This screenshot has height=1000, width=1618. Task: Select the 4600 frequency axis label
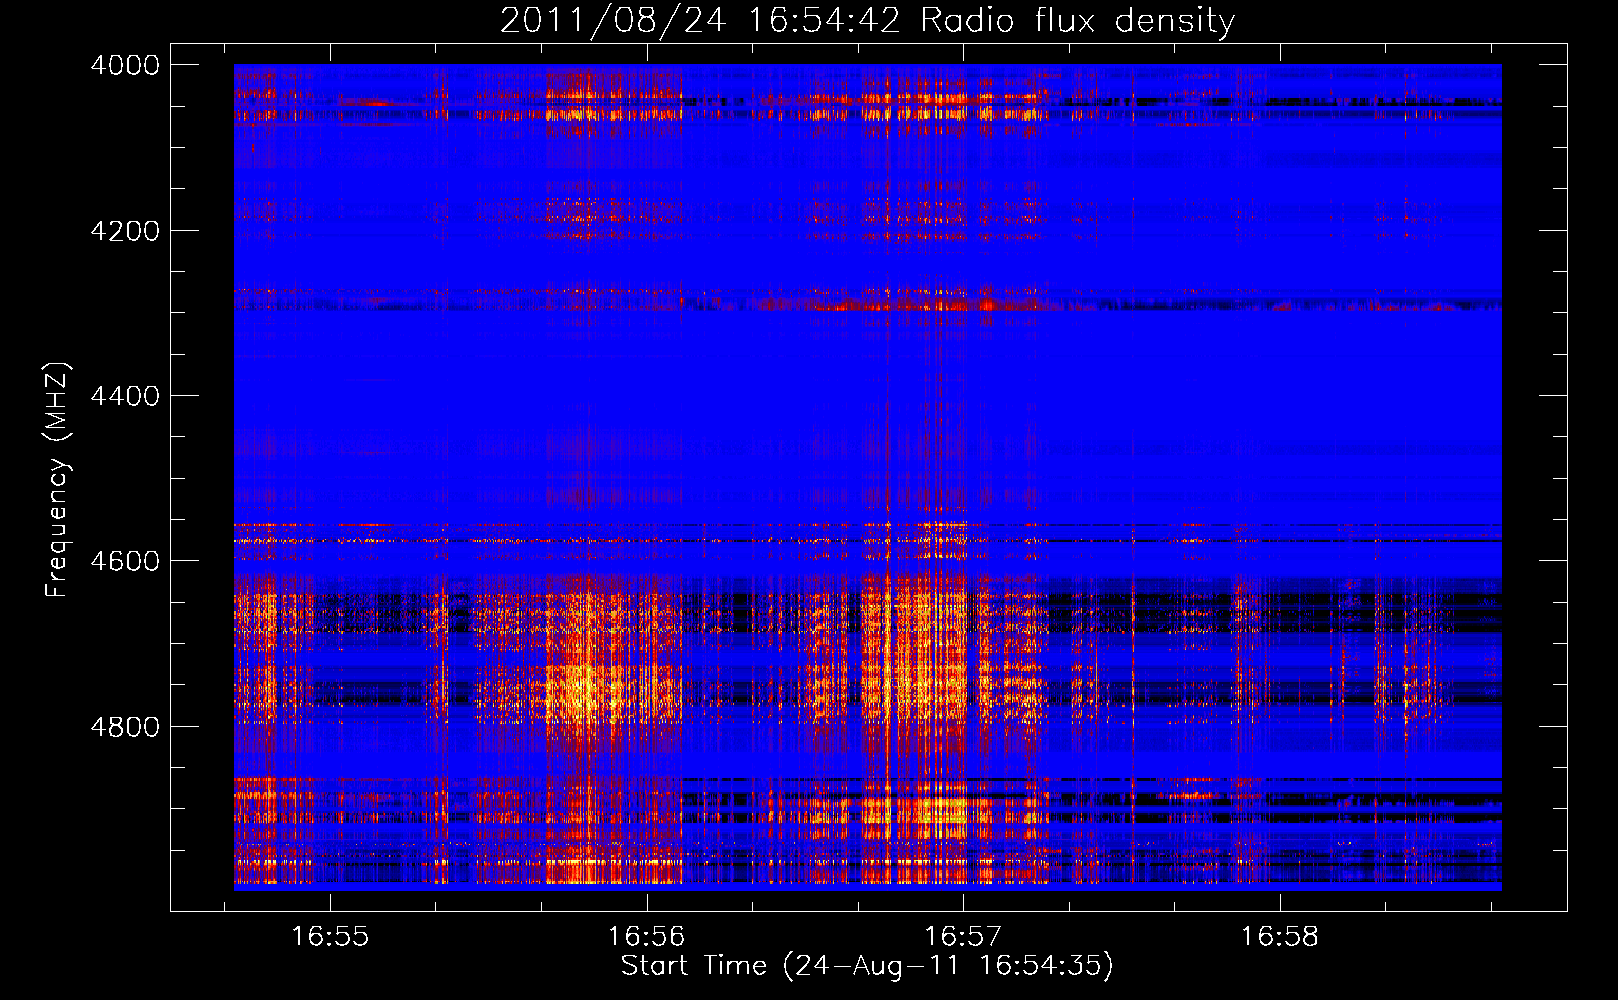pyautogui.click(x=125, y=561)
